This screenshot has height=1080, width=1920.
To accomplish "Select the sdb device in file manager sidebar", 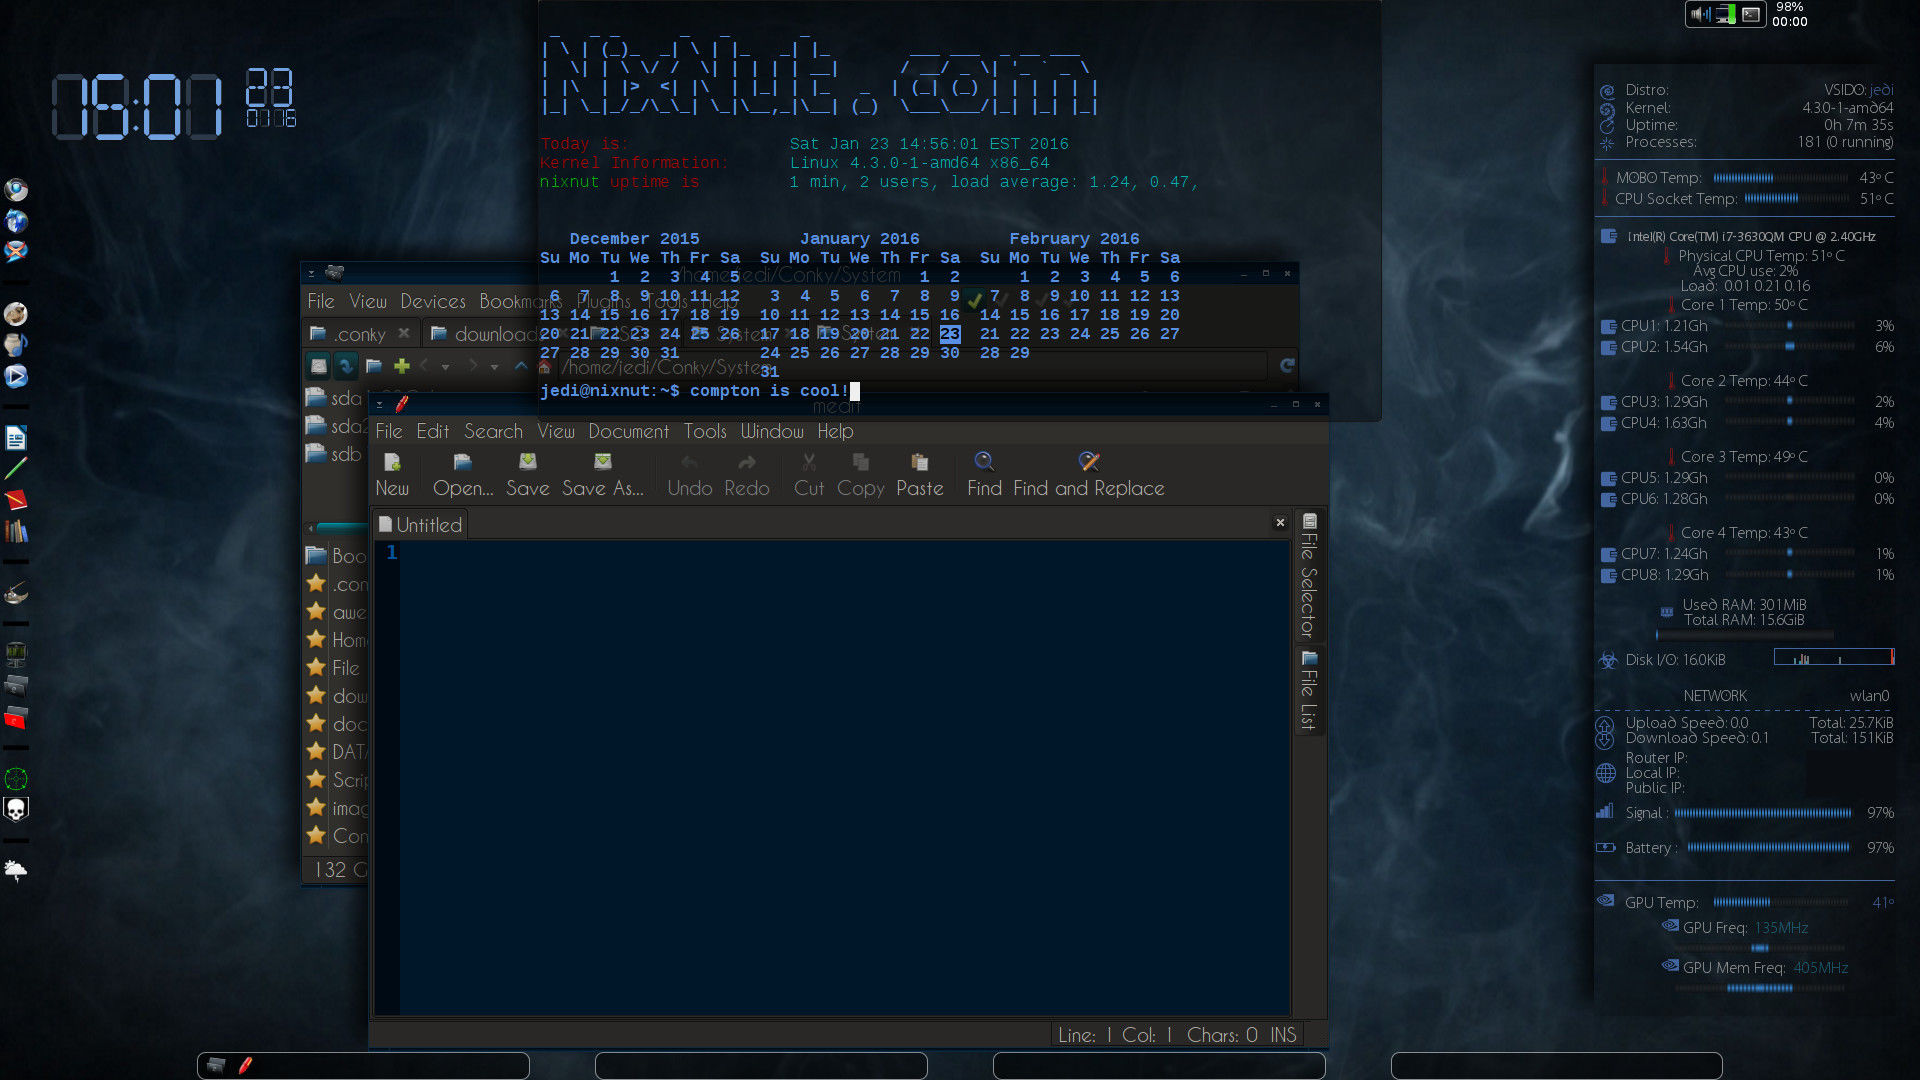I will pos(335,454).
